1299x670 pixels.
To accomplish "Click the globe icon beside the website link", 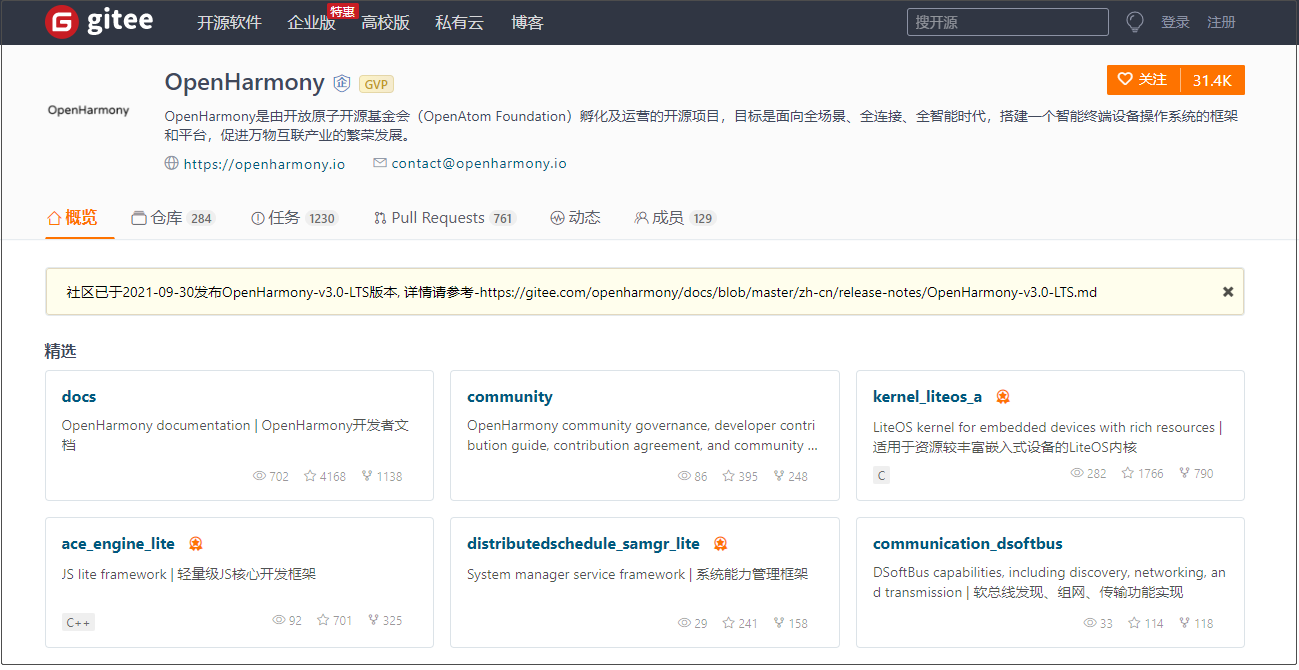I will click(171, 163).
